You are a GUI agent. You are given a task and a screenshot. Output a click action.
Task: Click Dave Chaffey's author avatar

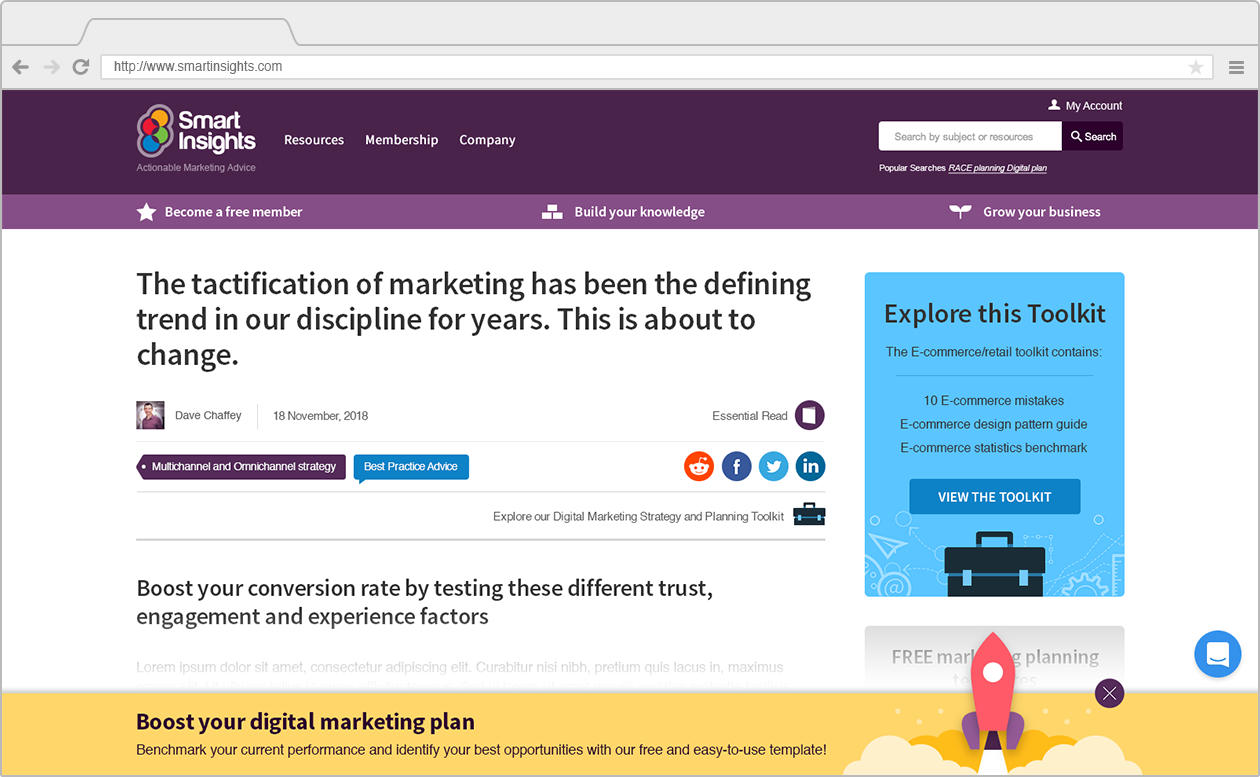coord(150,415)
